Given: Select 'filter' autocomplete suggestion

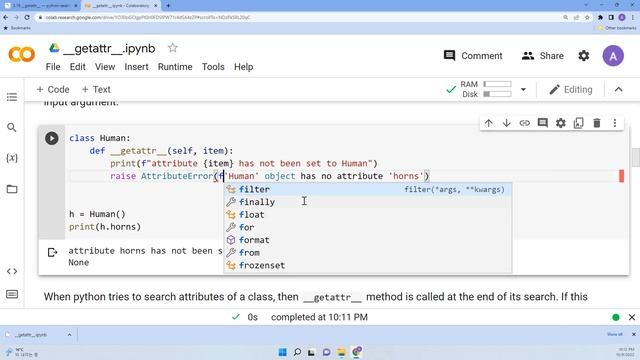Looking at the screenshot, I should coord(368,189).
